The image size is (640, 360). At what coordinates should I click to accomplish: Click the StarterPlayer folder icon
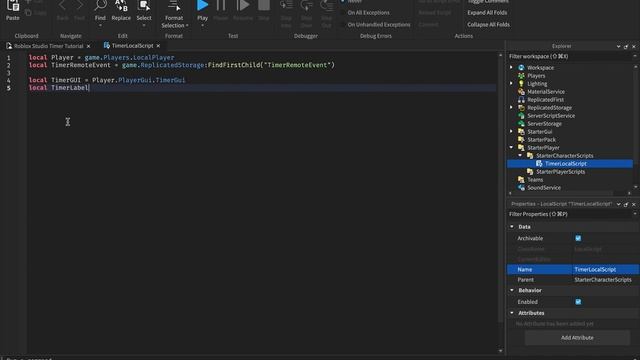[521, 147]
